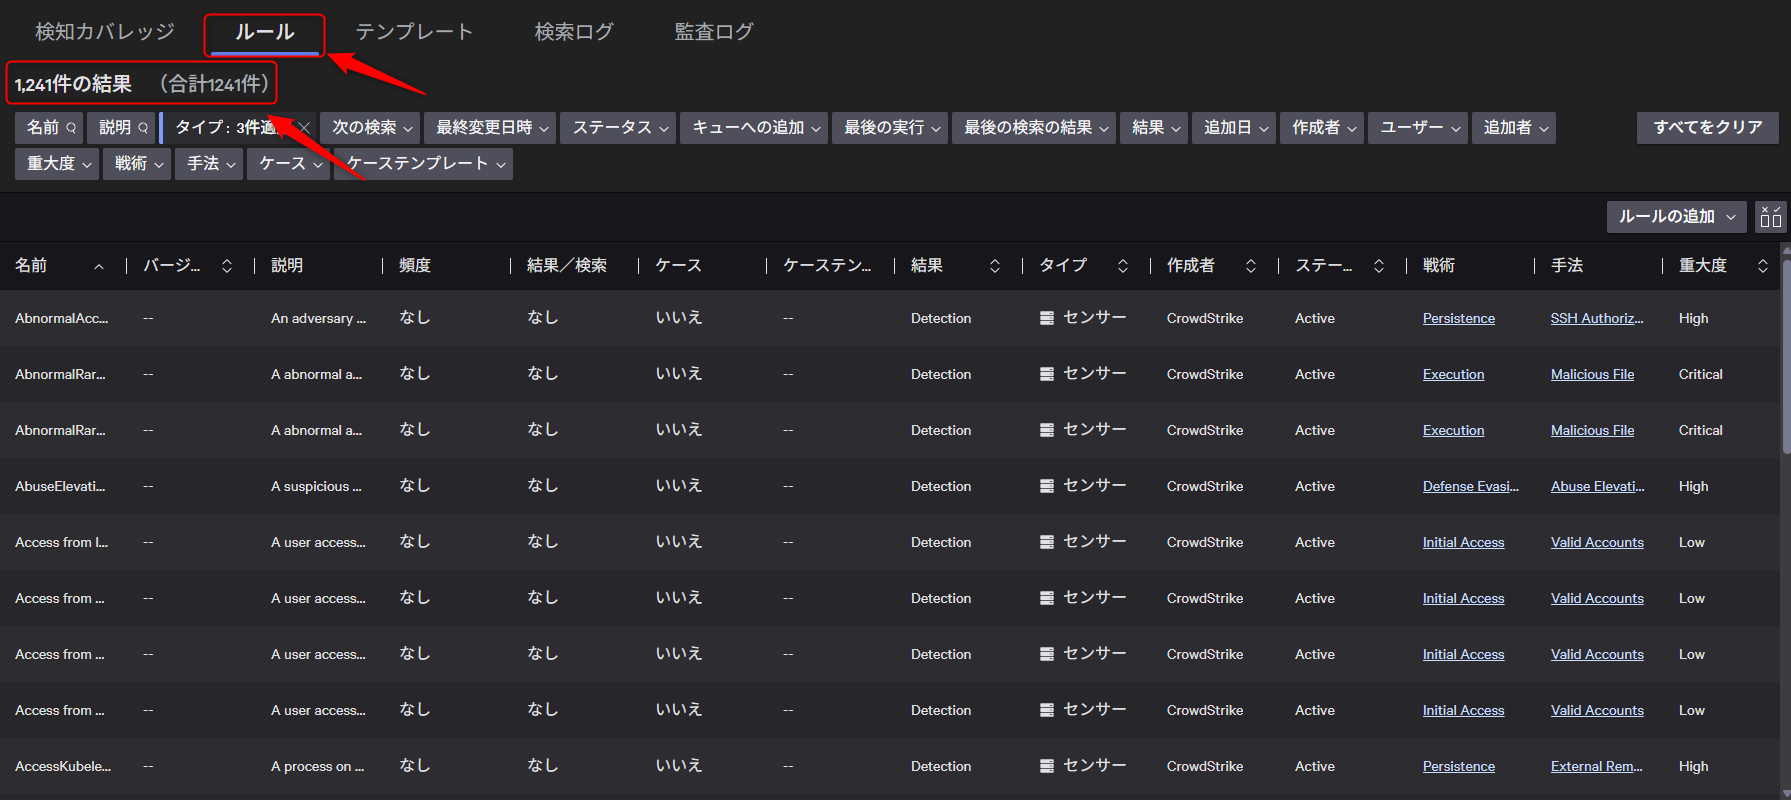Screen dimensions: 1791x800
Task: Expand the 結果 filter dropdown
Action: pyautogui.click(x=1155, y=128)
